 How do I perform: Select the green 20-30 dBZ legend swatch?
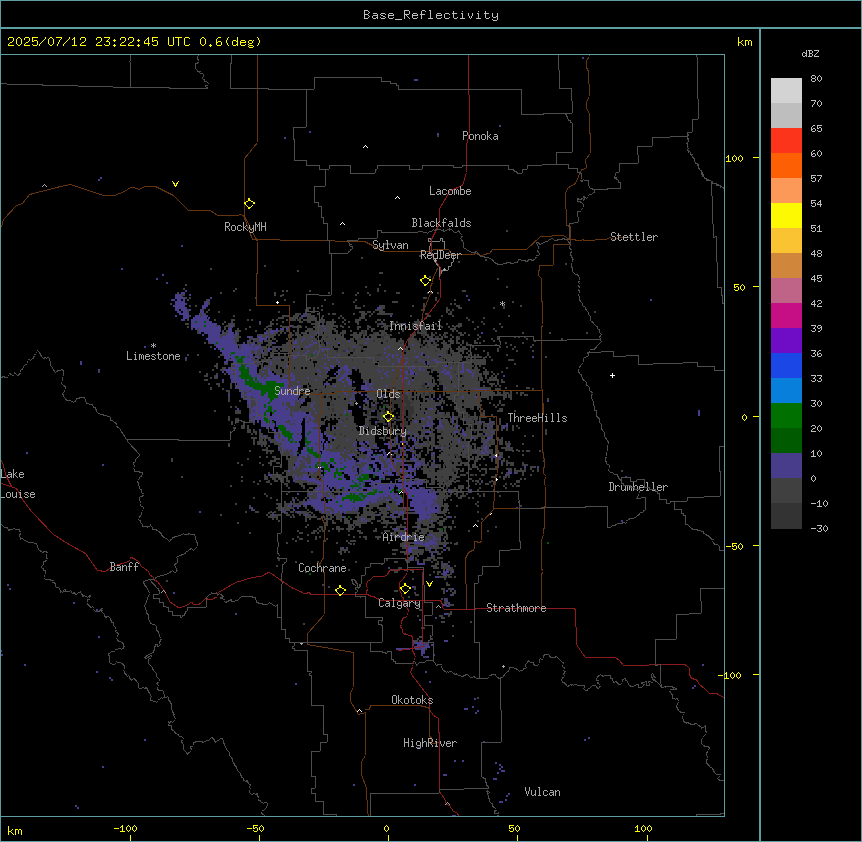pos(786,416)
